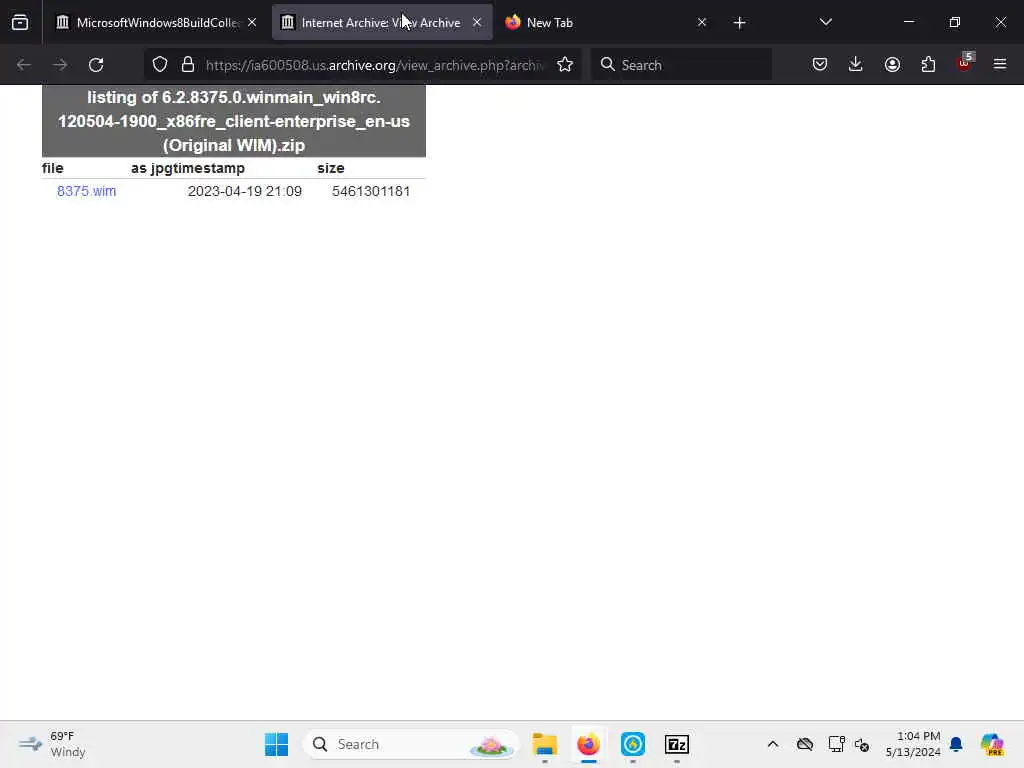1024x768 pixels.
Task: Reload the current page
Action: pos(96,65)
